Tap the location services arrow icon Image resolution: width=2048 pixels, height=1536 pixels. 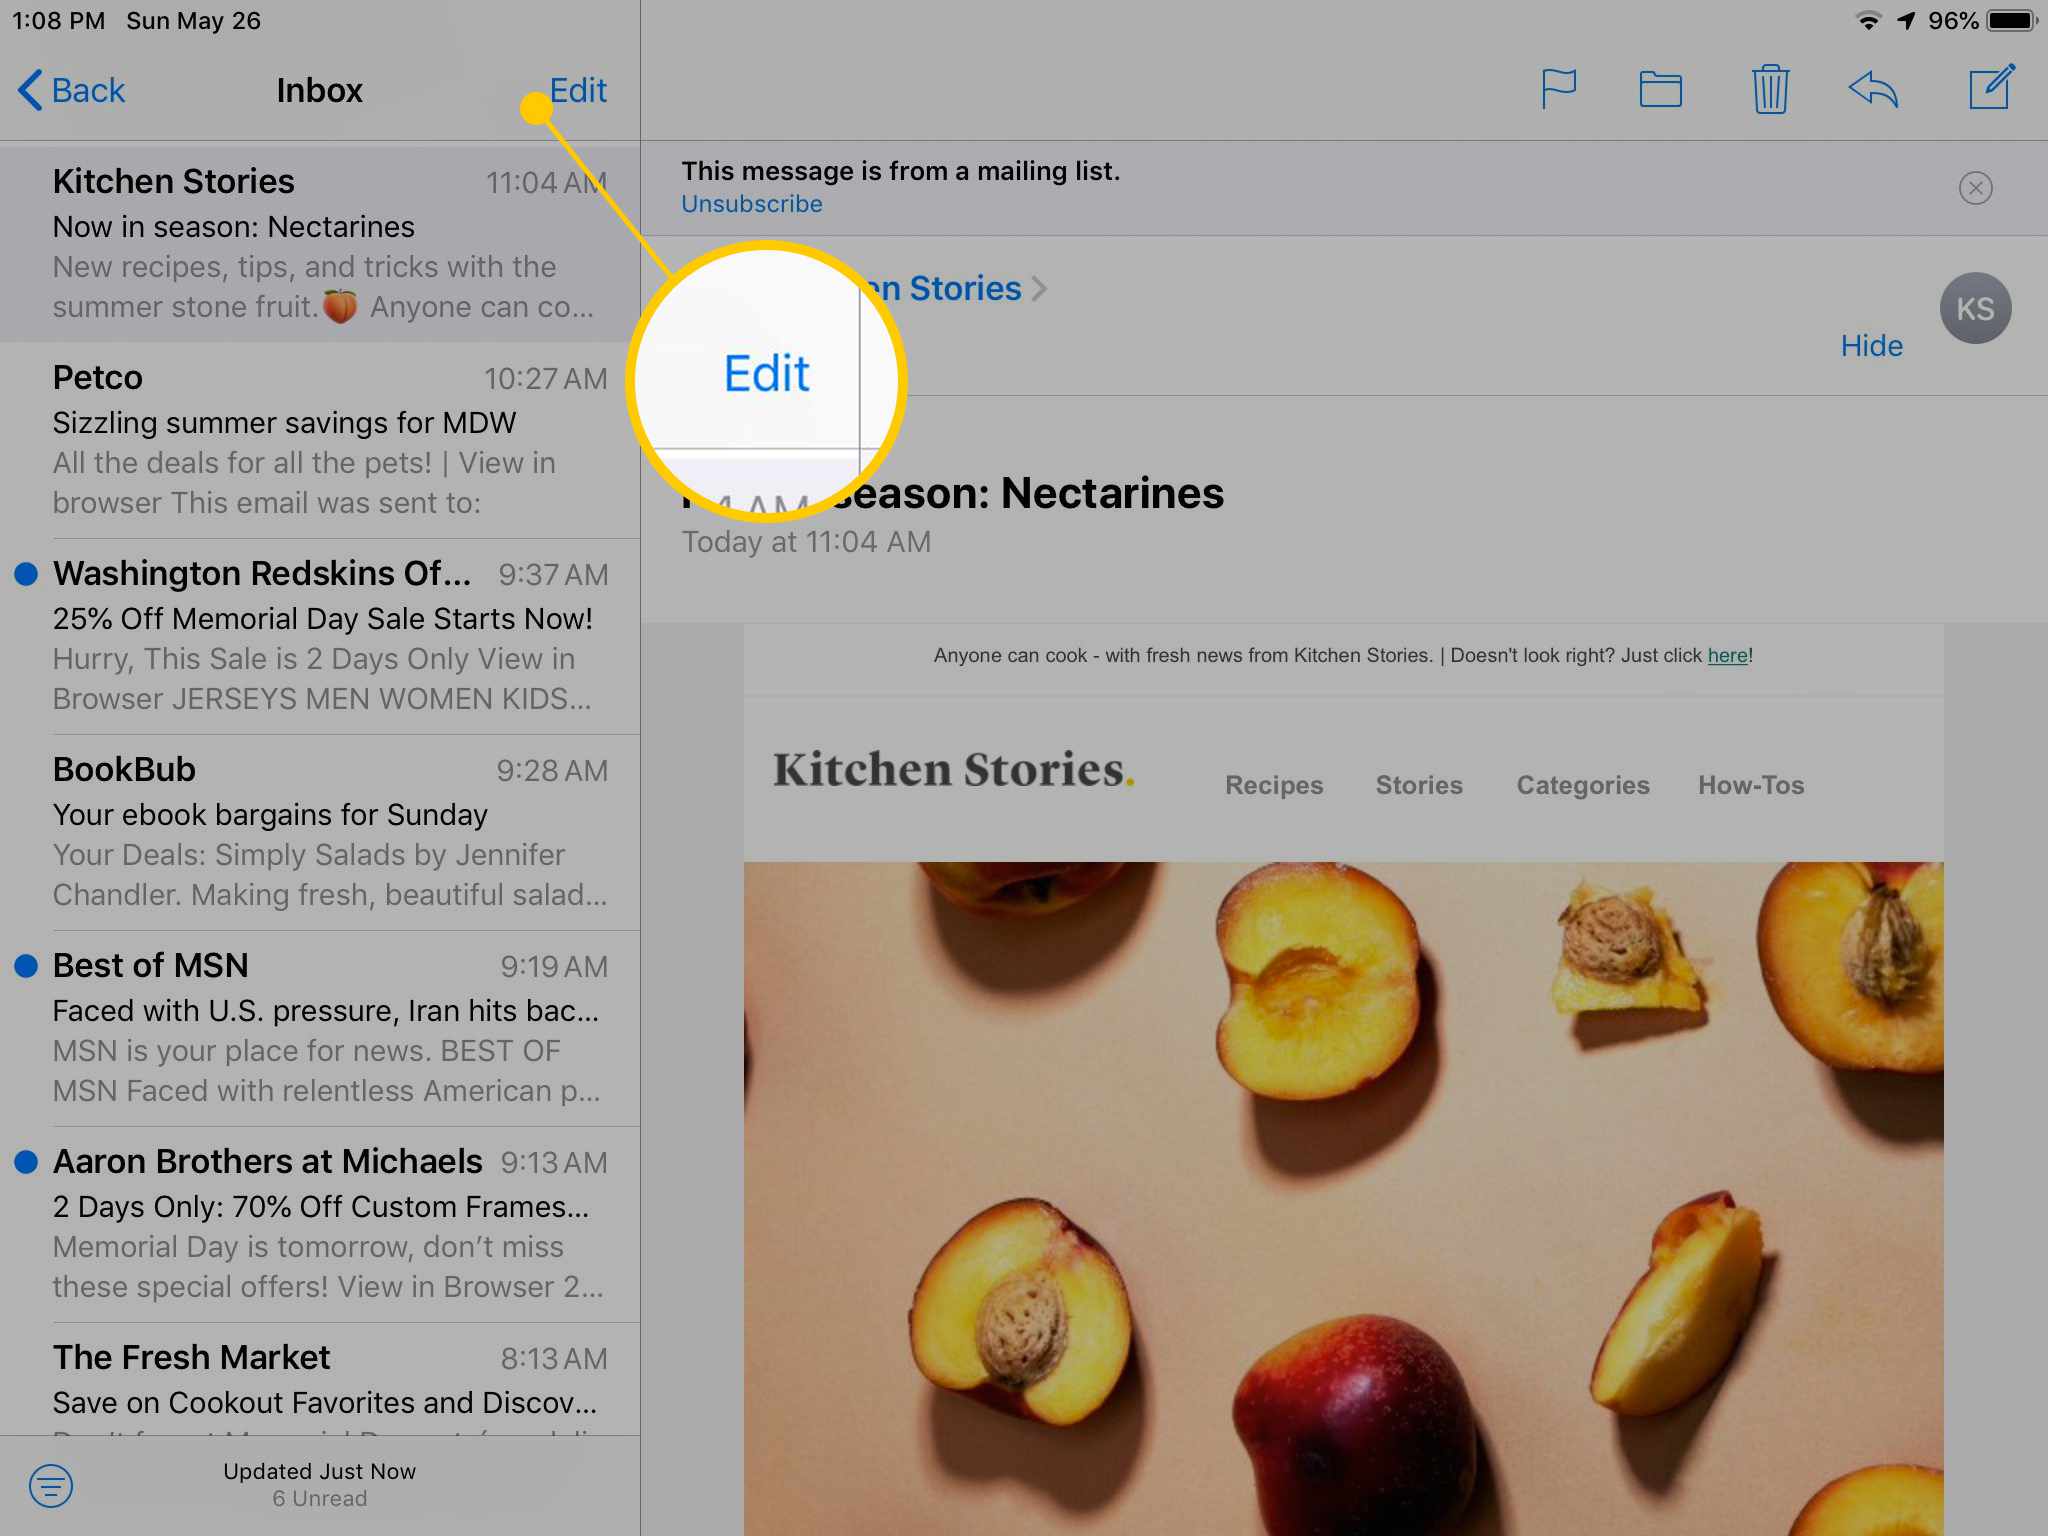pos(1905,21)
